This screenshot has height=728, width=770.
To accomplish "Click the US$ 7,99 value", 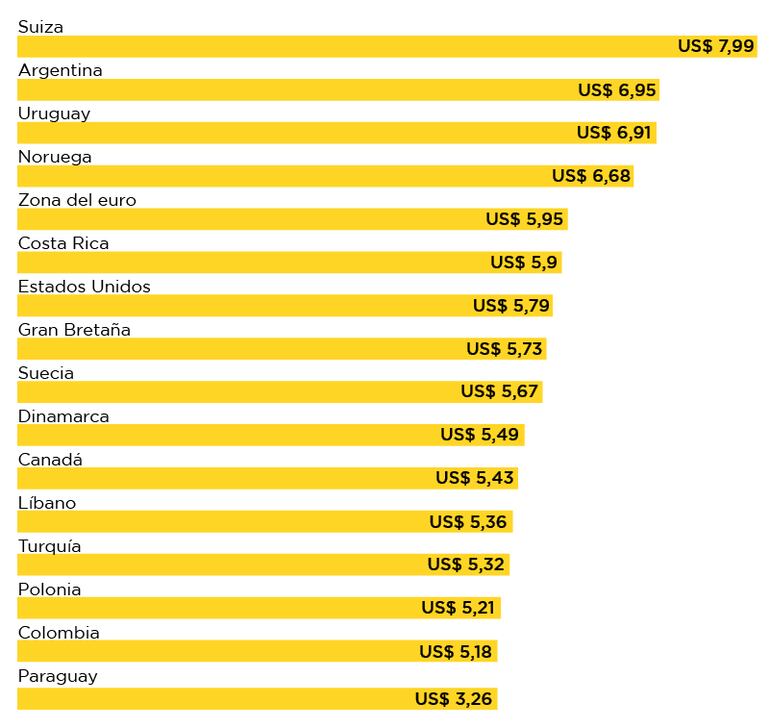I will [x=715, y=47].
